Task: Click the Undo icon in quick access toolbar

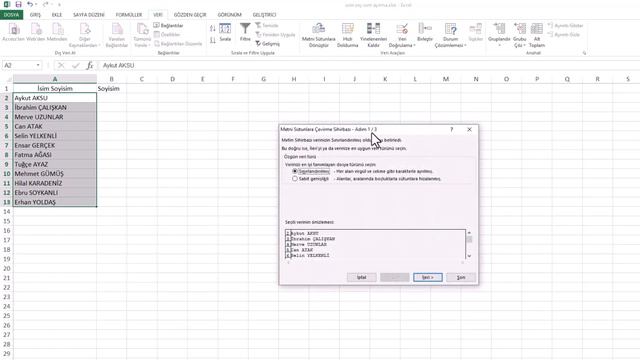Action: [x=30, y=4]
